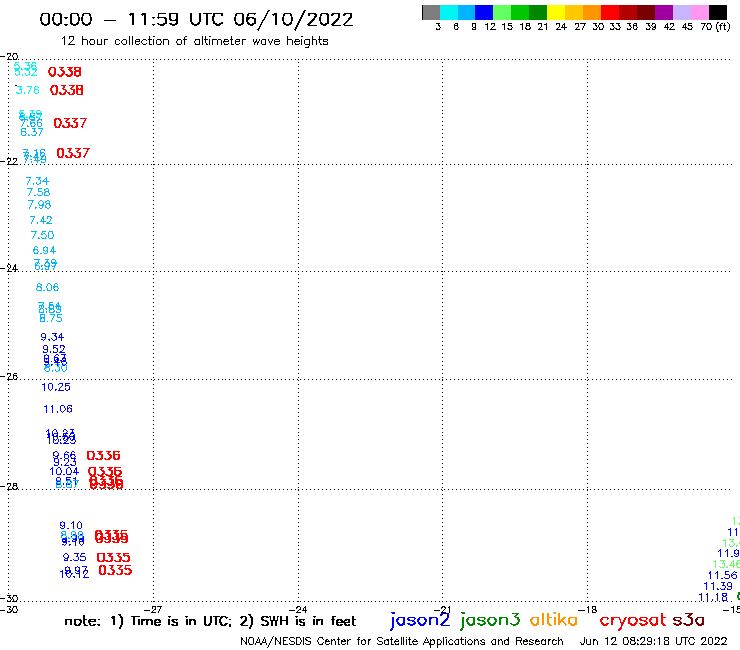Select the wave height value '9.35'

(75, 557)
